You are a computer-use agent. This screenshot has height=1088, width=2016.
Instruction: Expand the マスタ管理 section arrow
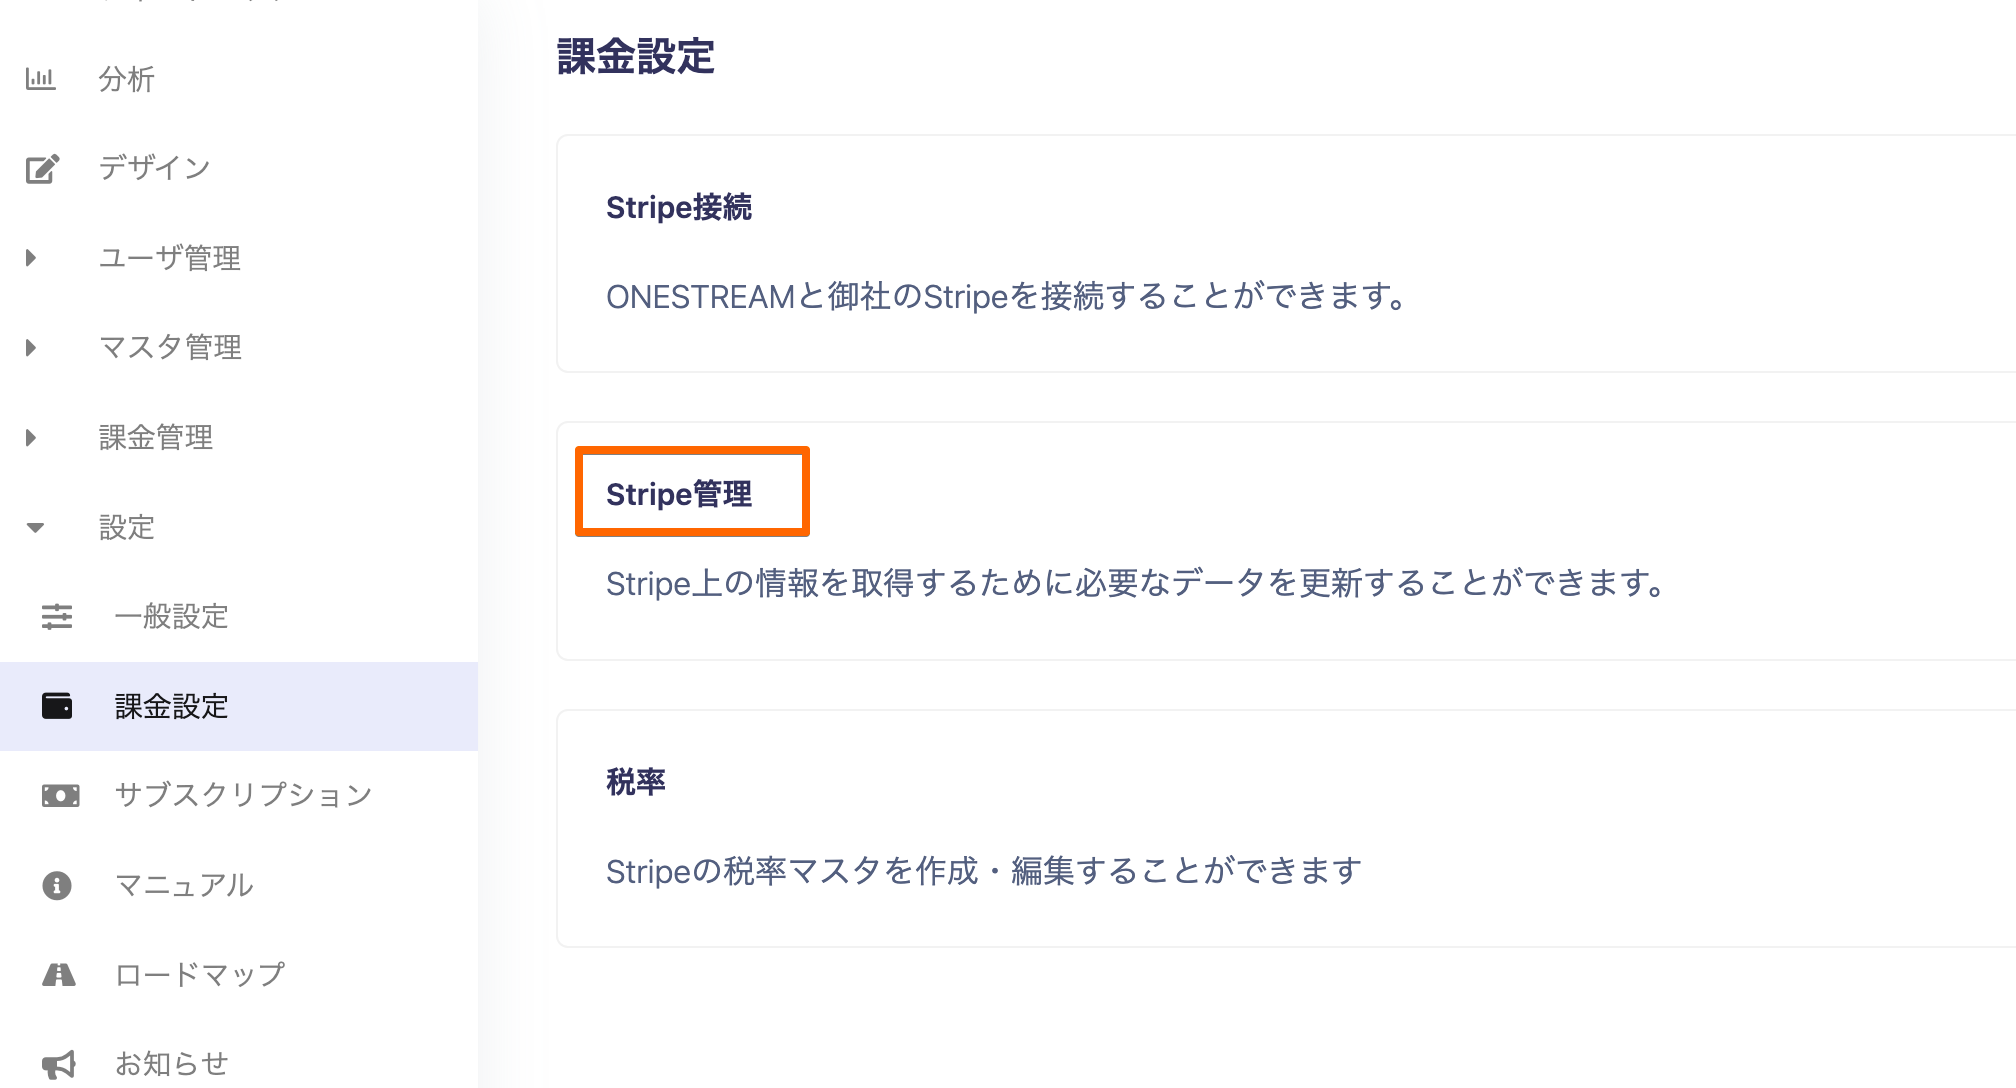[31, 347]
